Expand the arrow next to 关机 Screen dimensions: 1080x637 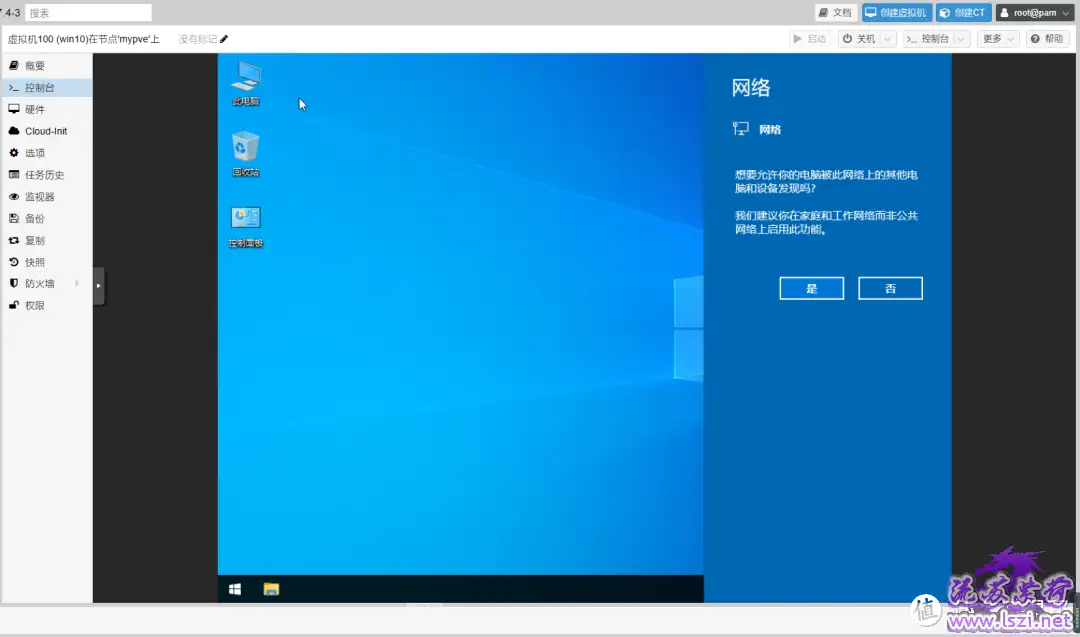click(x=888, y=39)
